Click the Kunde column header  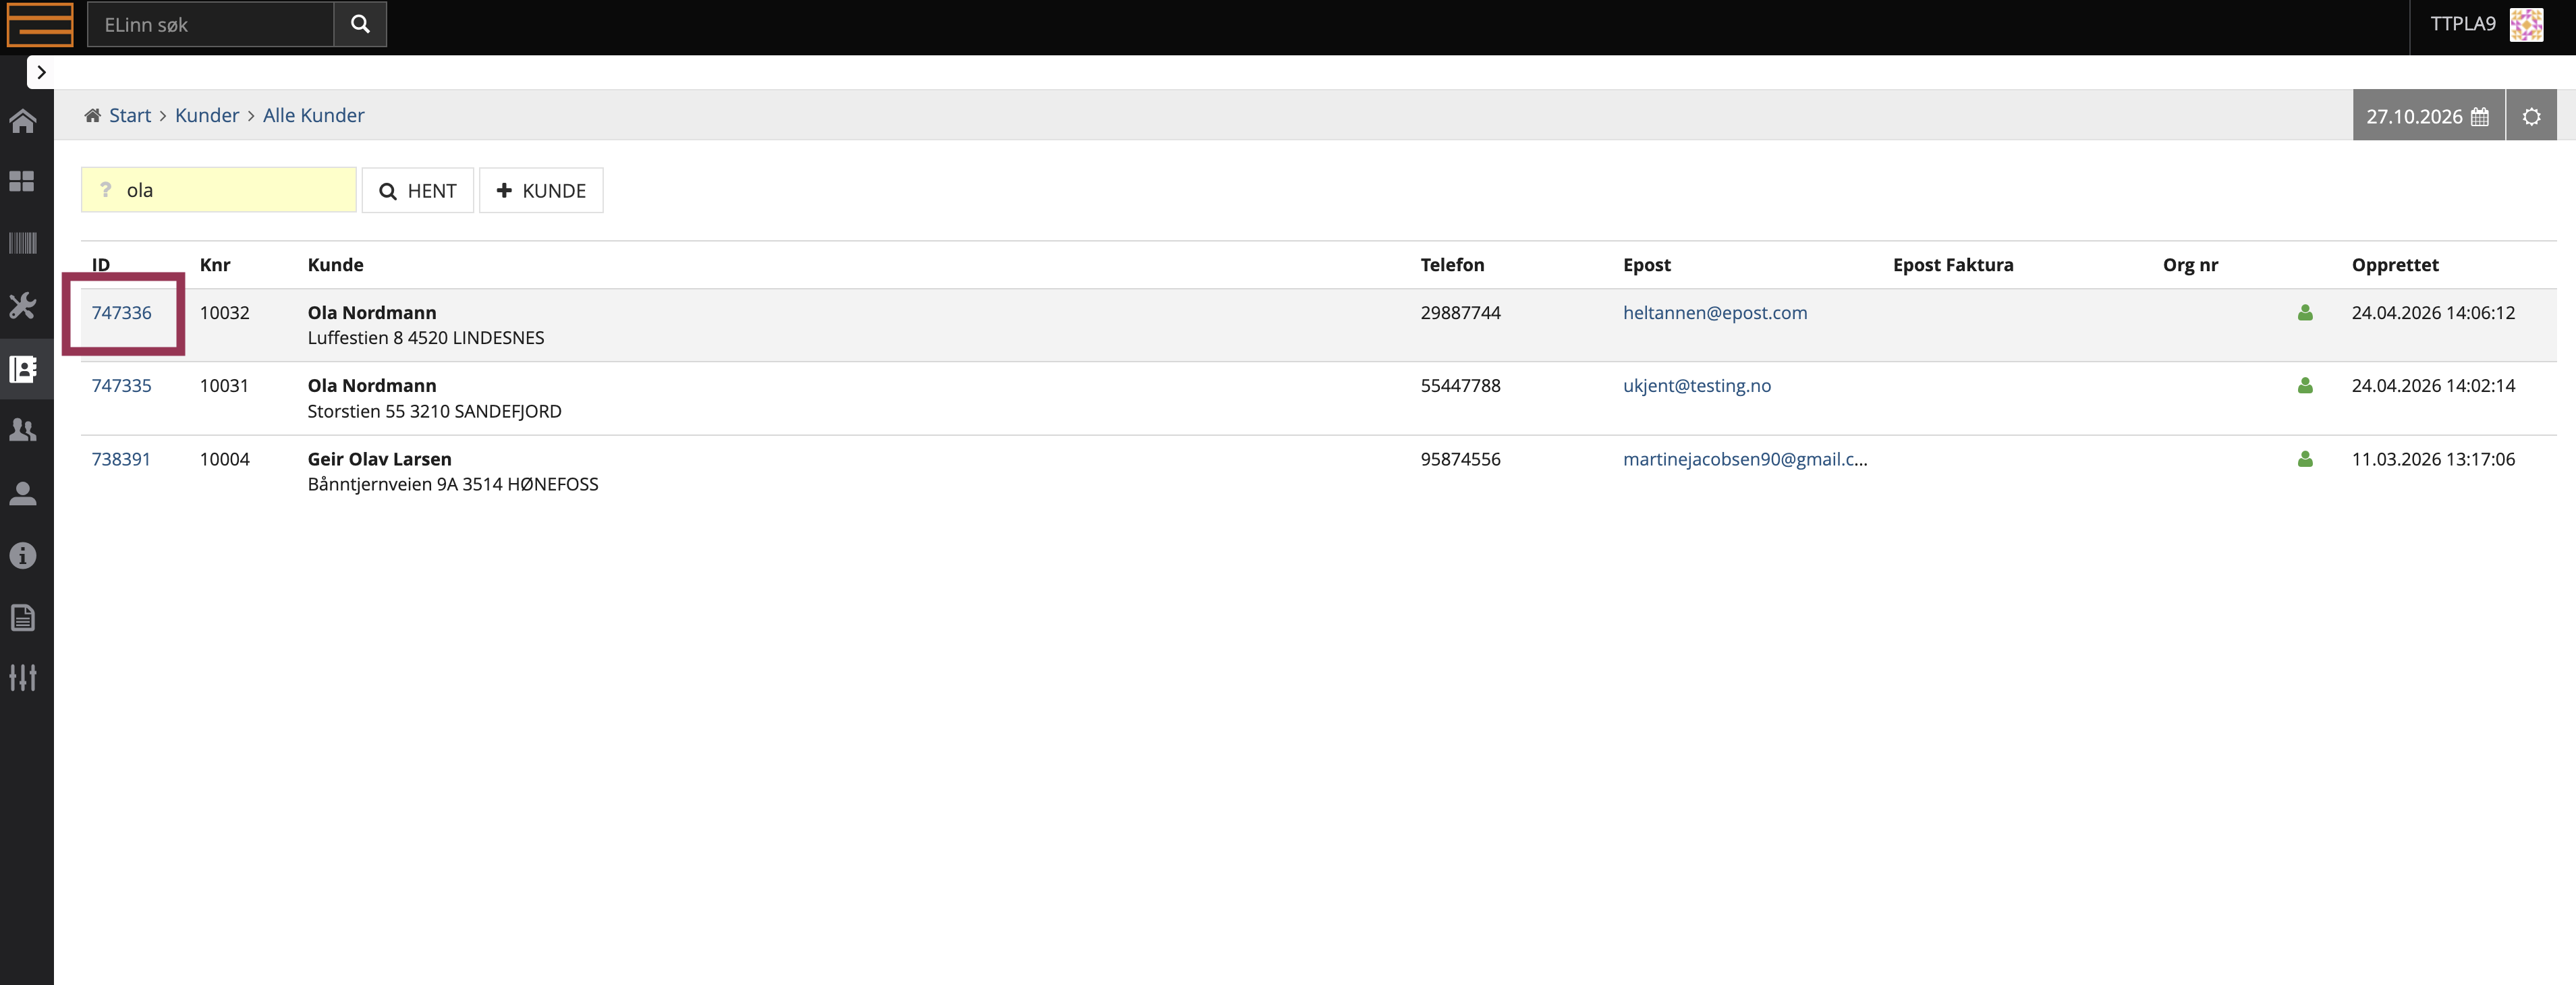(335, 265)
